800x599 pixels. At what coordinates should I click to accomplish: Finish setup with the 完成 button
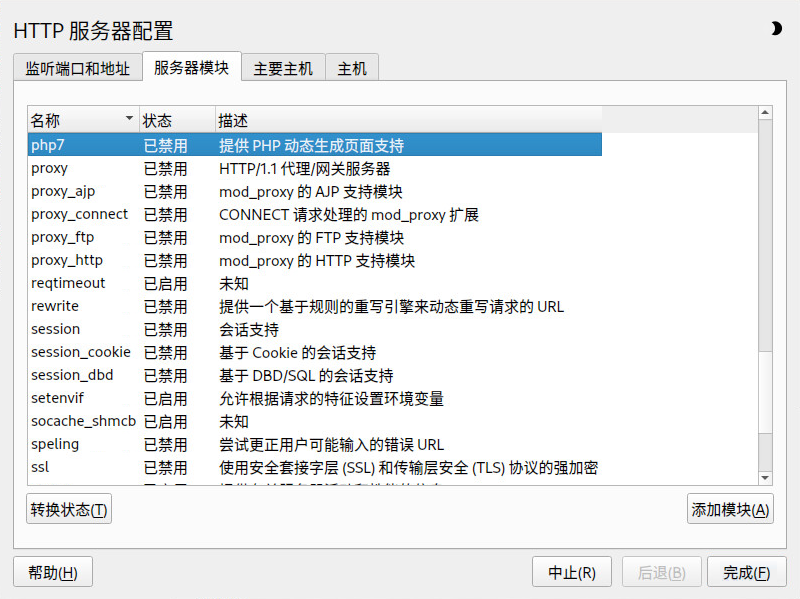(746, 573)
